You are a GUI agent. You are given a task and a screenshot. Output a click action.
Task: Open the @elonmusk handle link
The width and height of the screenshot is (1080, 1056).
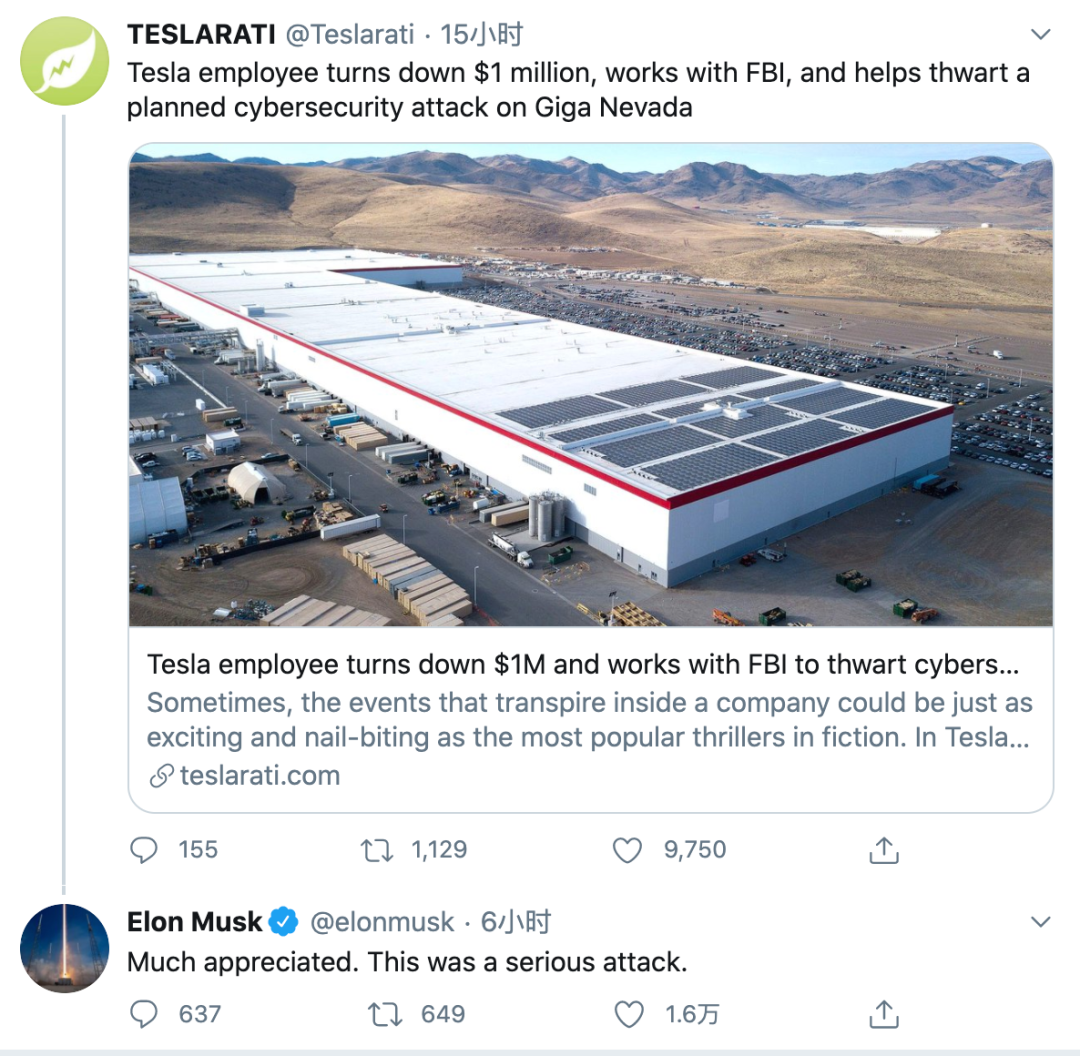(x=382, y=922)
